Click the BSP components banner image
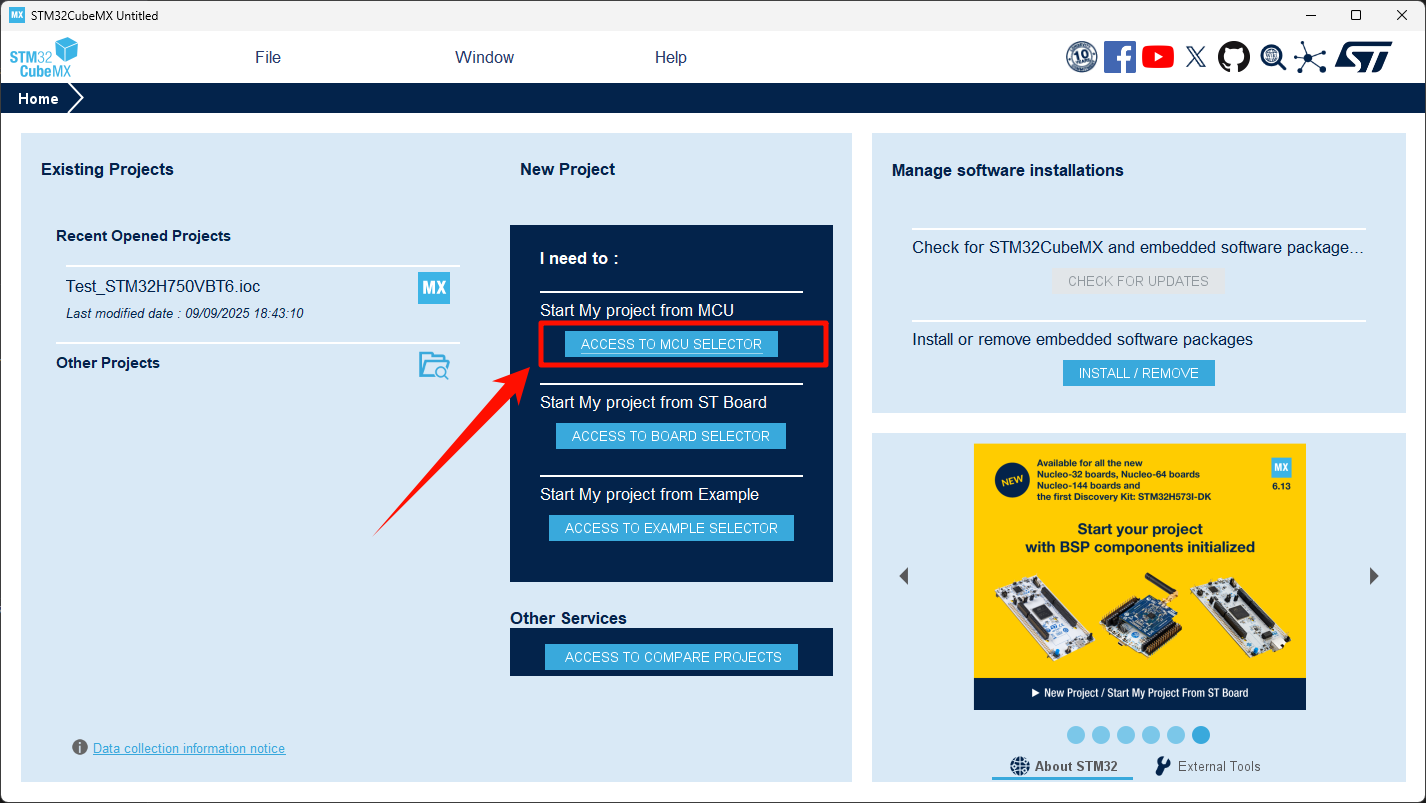The height and width of the screenshot is (803, 1426). click(x=1140, y=577)
